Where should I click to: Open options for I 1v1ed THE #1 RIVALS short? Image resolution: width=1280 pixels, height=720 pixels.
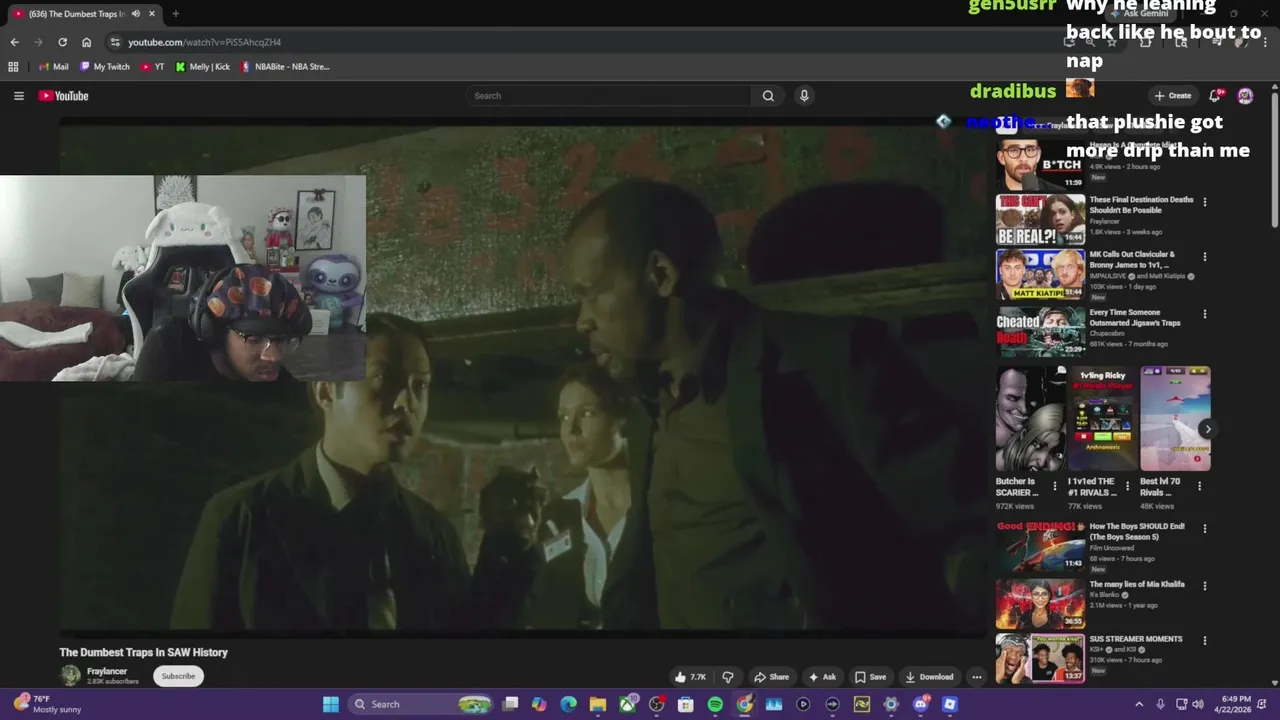coord(1127,487)
